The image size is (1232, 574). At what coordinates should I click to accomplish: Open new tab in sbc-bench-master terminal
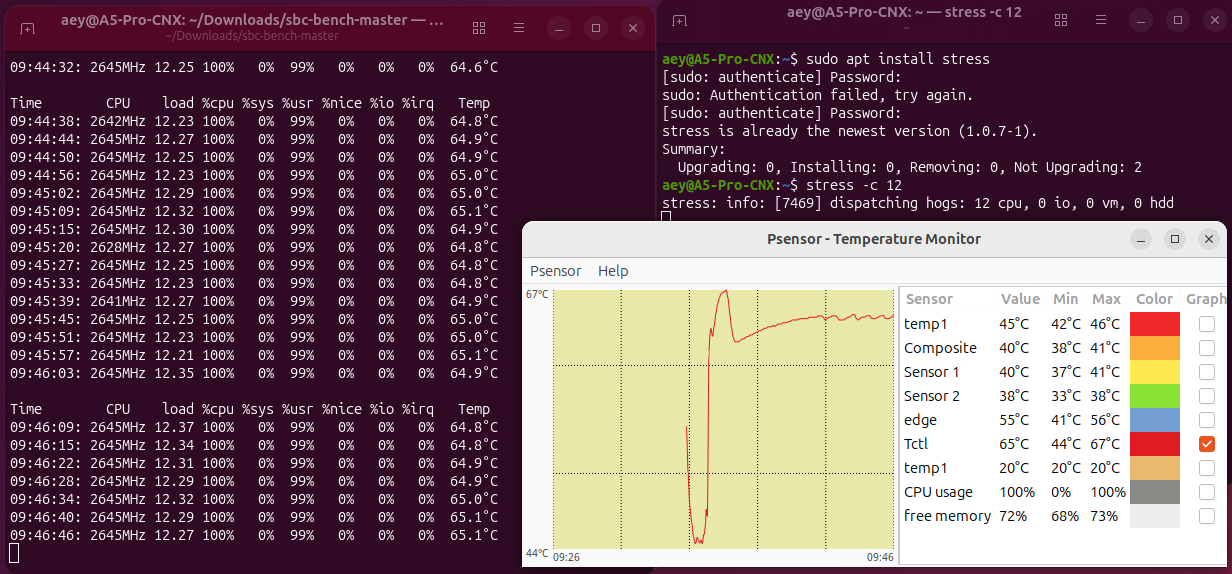coord(28,28)
